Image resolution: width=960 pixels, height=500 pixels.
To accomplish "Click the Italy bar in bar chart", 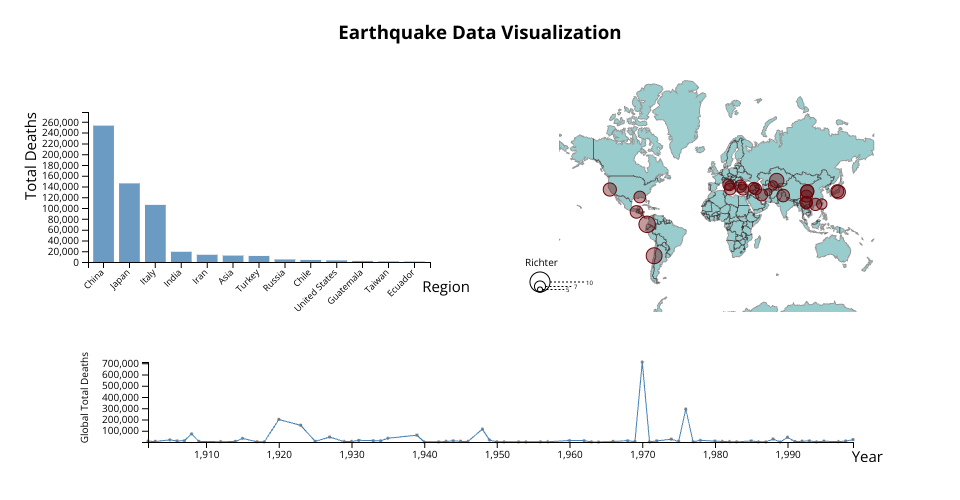I will 155,234.
